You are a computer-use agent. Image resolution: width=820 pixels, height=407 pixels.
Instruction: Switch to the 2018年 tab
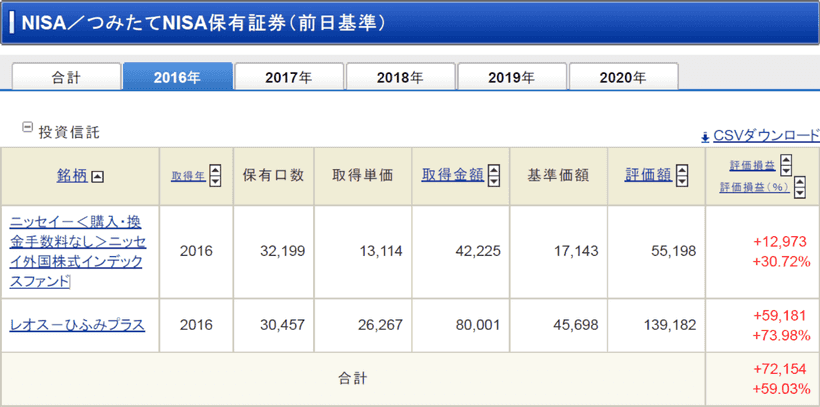pos(400,77)
